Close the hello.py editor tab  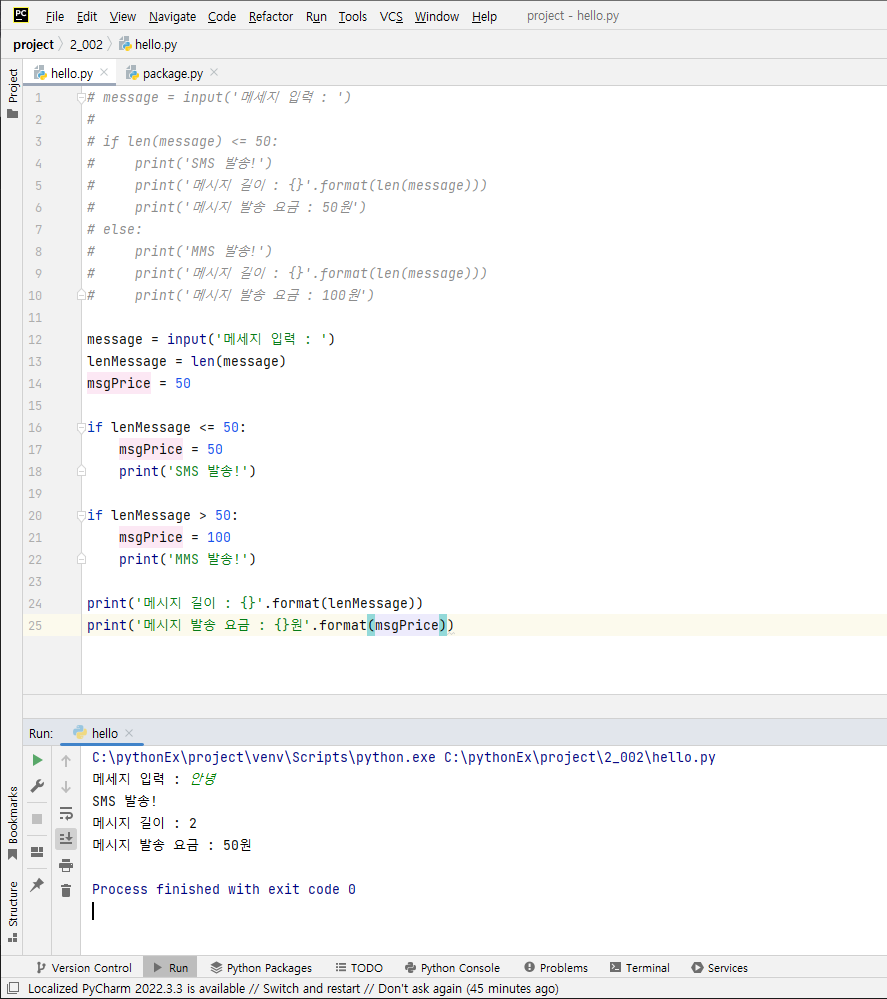coord(104,72)
